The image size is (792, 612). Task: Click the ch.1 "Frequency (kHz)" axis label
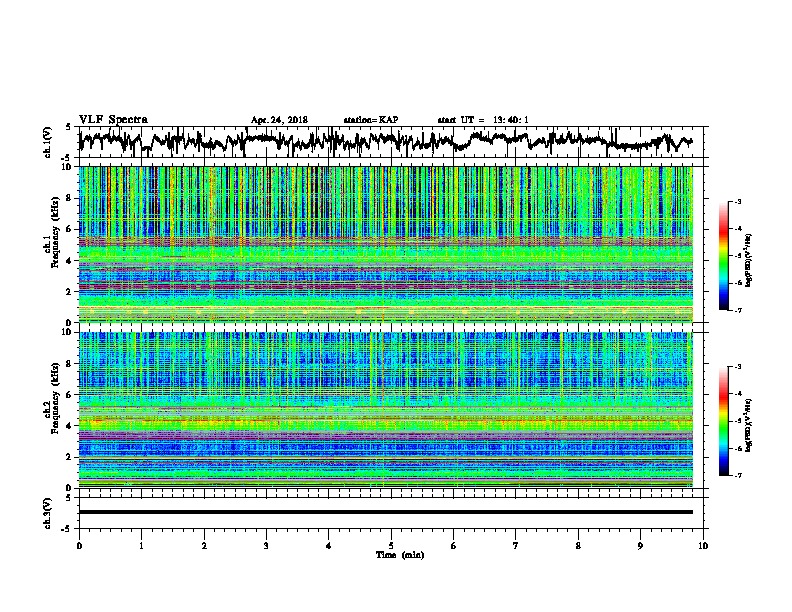55,233
